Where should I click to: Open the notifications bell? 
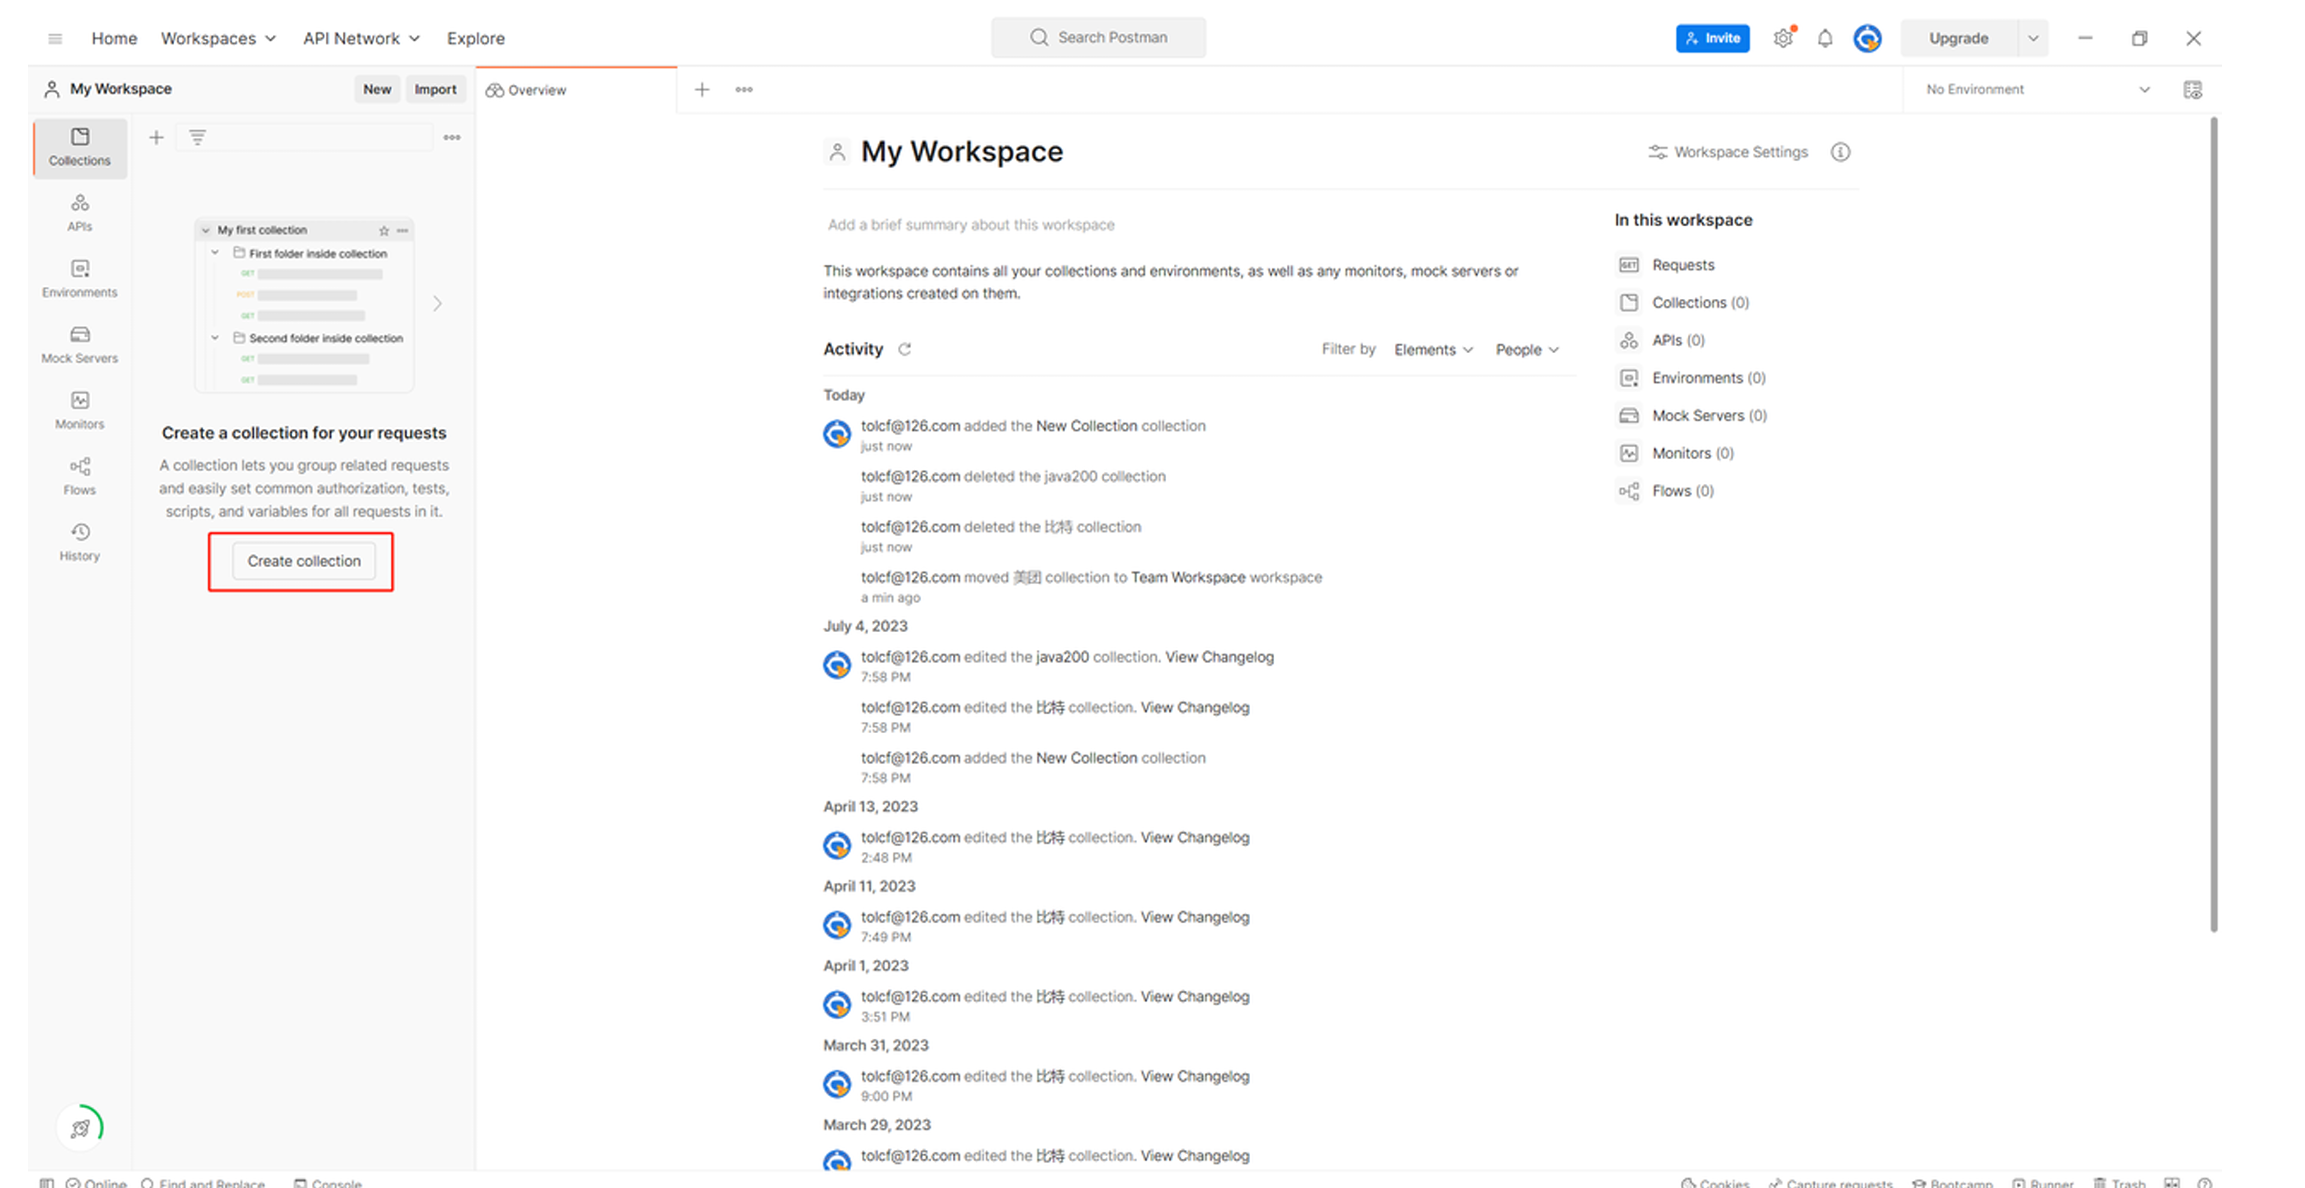1825,38
